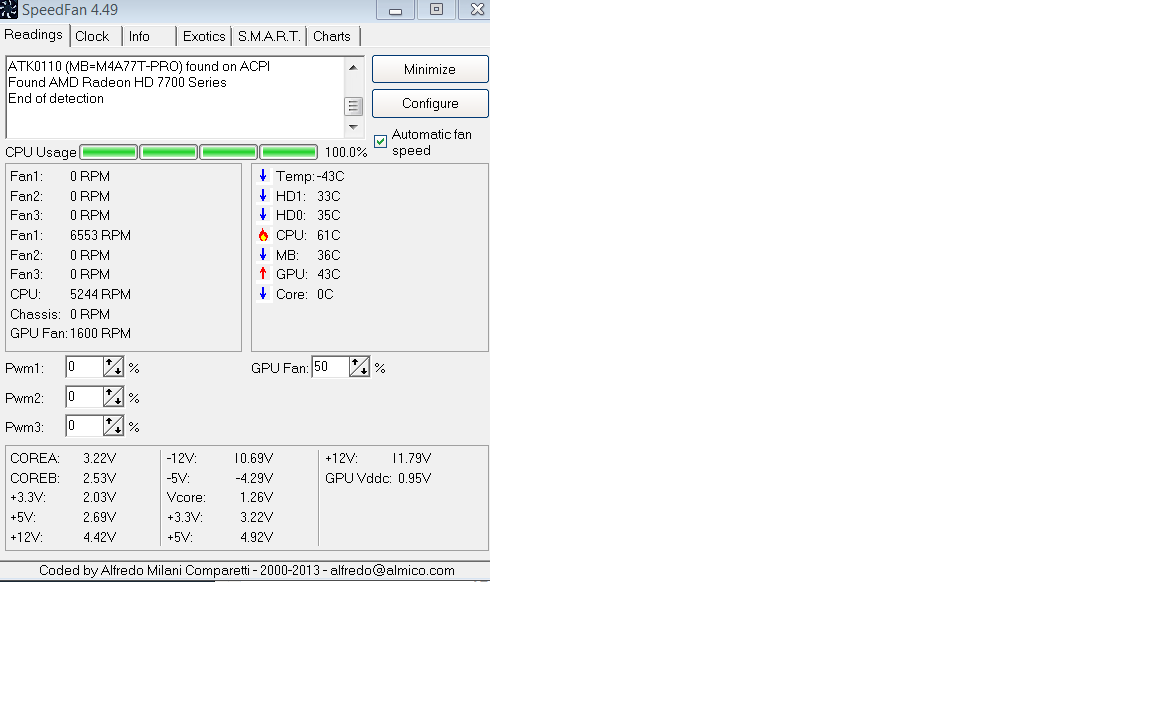Click the log box scroll up arrow
This screenshot has height=720, width=1152.
[x=353, y=67]
